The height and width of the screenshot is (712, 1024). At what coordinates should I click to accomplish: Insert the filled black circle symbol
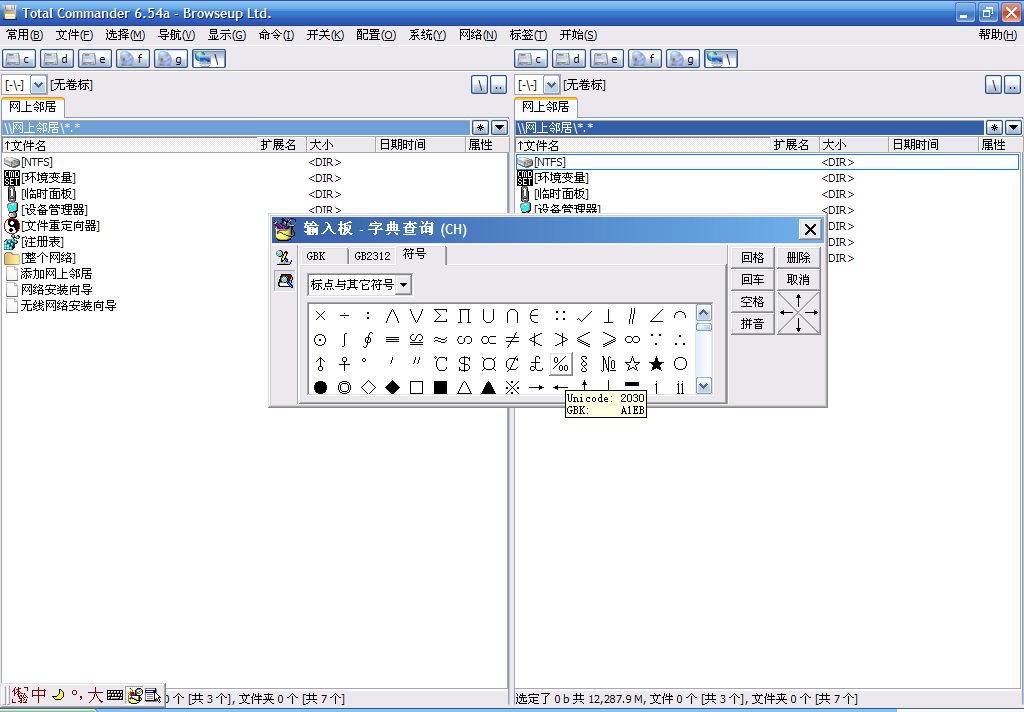point(320,387)
